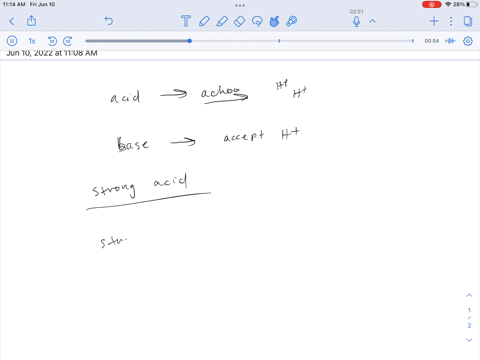480x360 pixels.
Task: Open the favorites/stickers tool
Action: (274, 21)
